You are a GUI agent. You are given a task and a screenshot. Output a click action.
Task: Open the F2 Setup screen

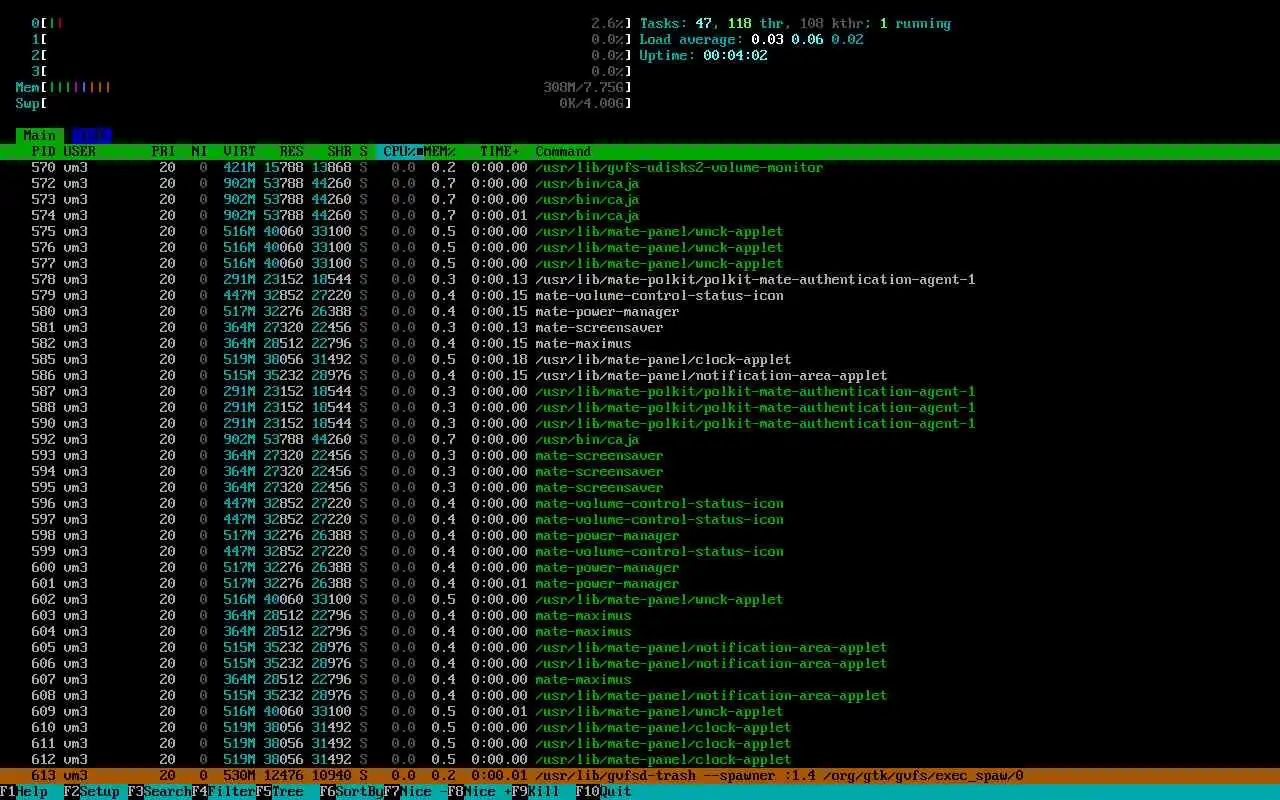coord(92,792)
